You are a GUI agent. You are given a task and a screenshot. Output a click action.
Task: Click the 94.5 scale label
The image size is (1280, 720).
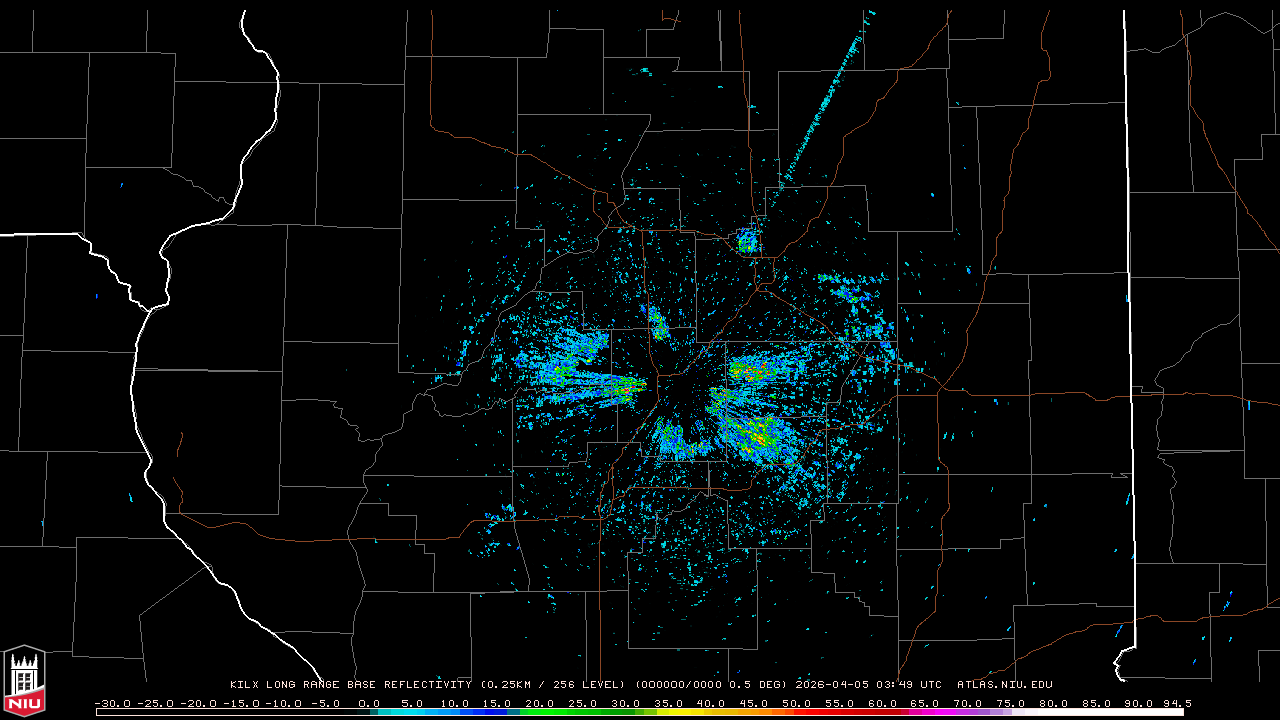[x=1177, y=703]
